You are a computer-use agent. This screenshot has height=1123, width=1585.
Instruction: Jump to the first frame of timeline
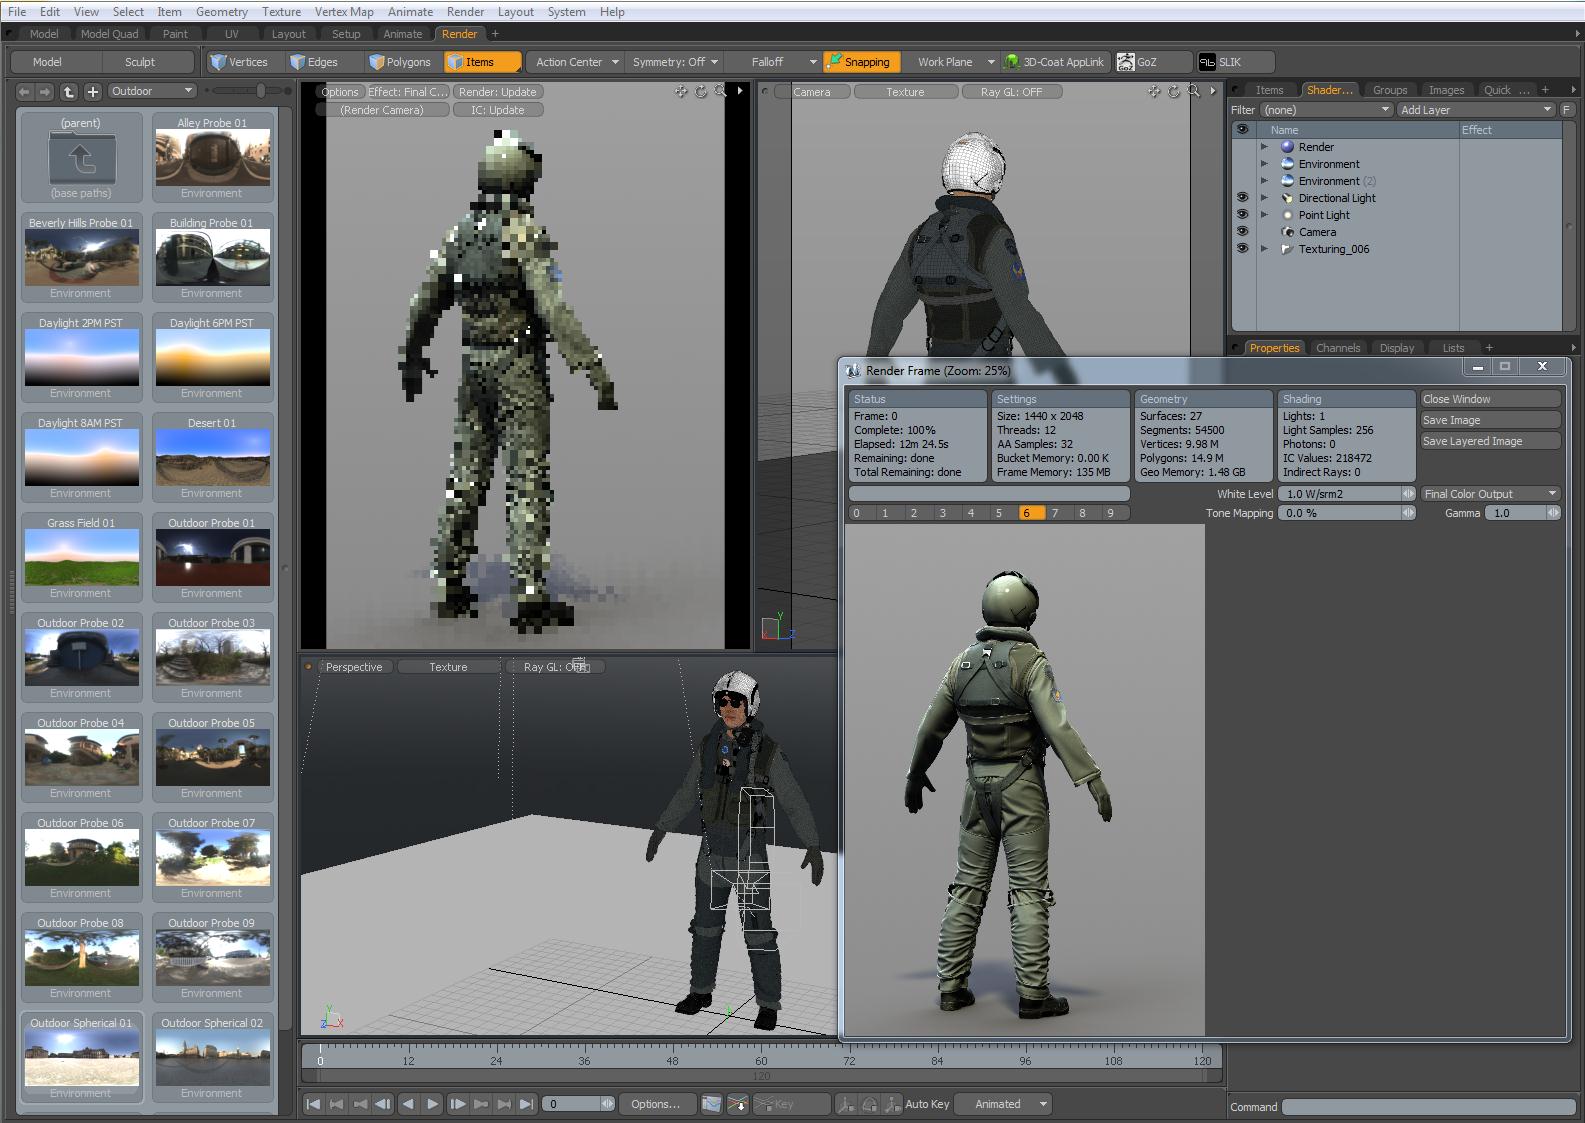pos(313,1104)
